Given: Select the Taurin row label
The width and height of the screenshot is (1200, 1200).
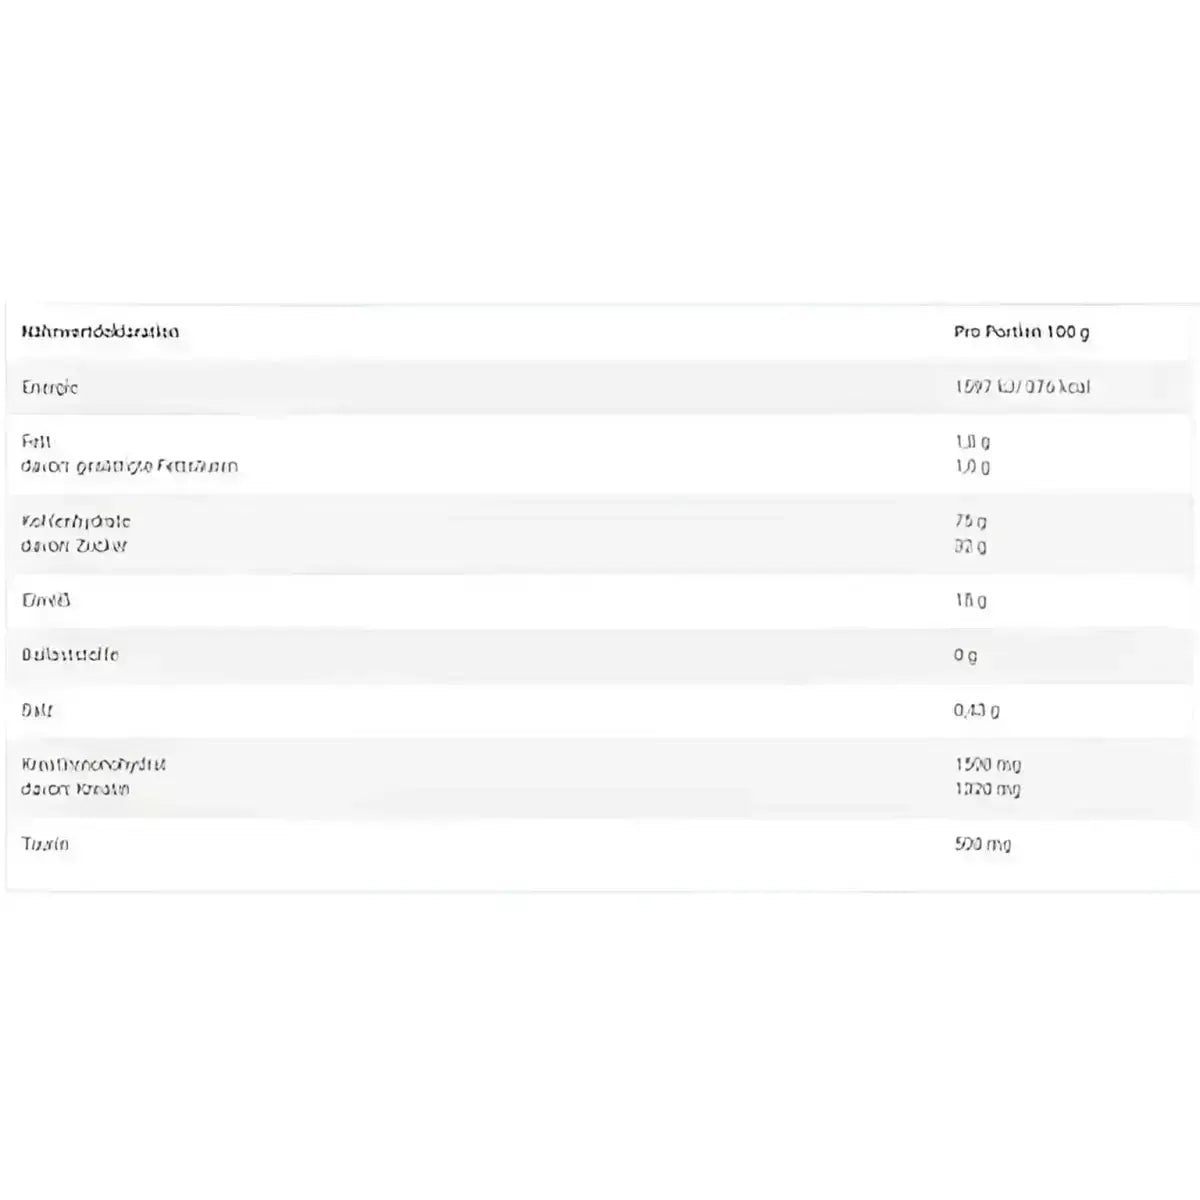Looking at the screenshot, I should (45, 844).
